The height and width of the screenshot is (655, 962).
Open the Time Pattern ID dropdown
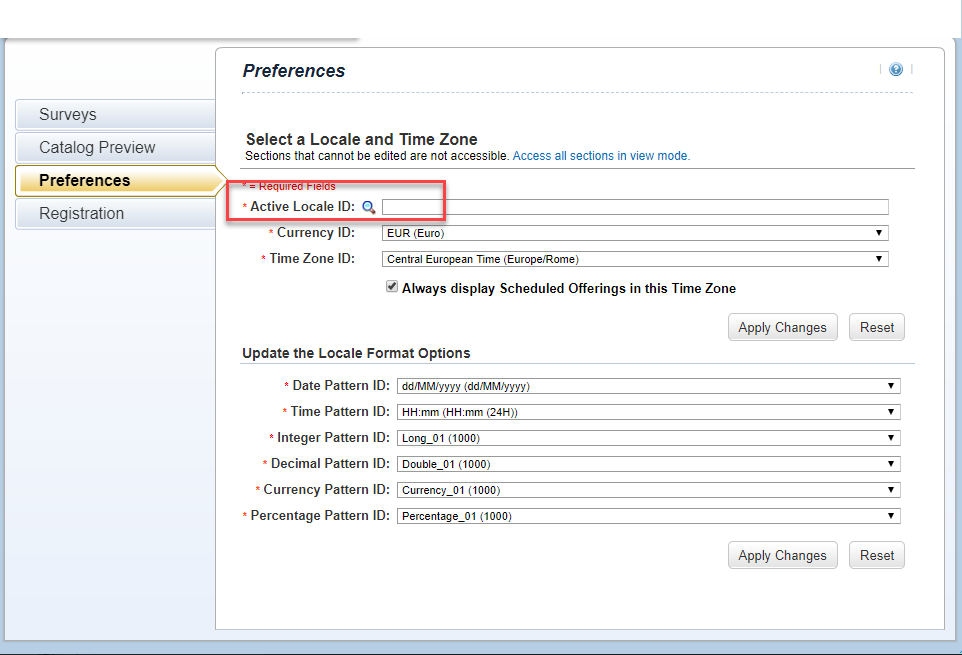click(648, 412)
